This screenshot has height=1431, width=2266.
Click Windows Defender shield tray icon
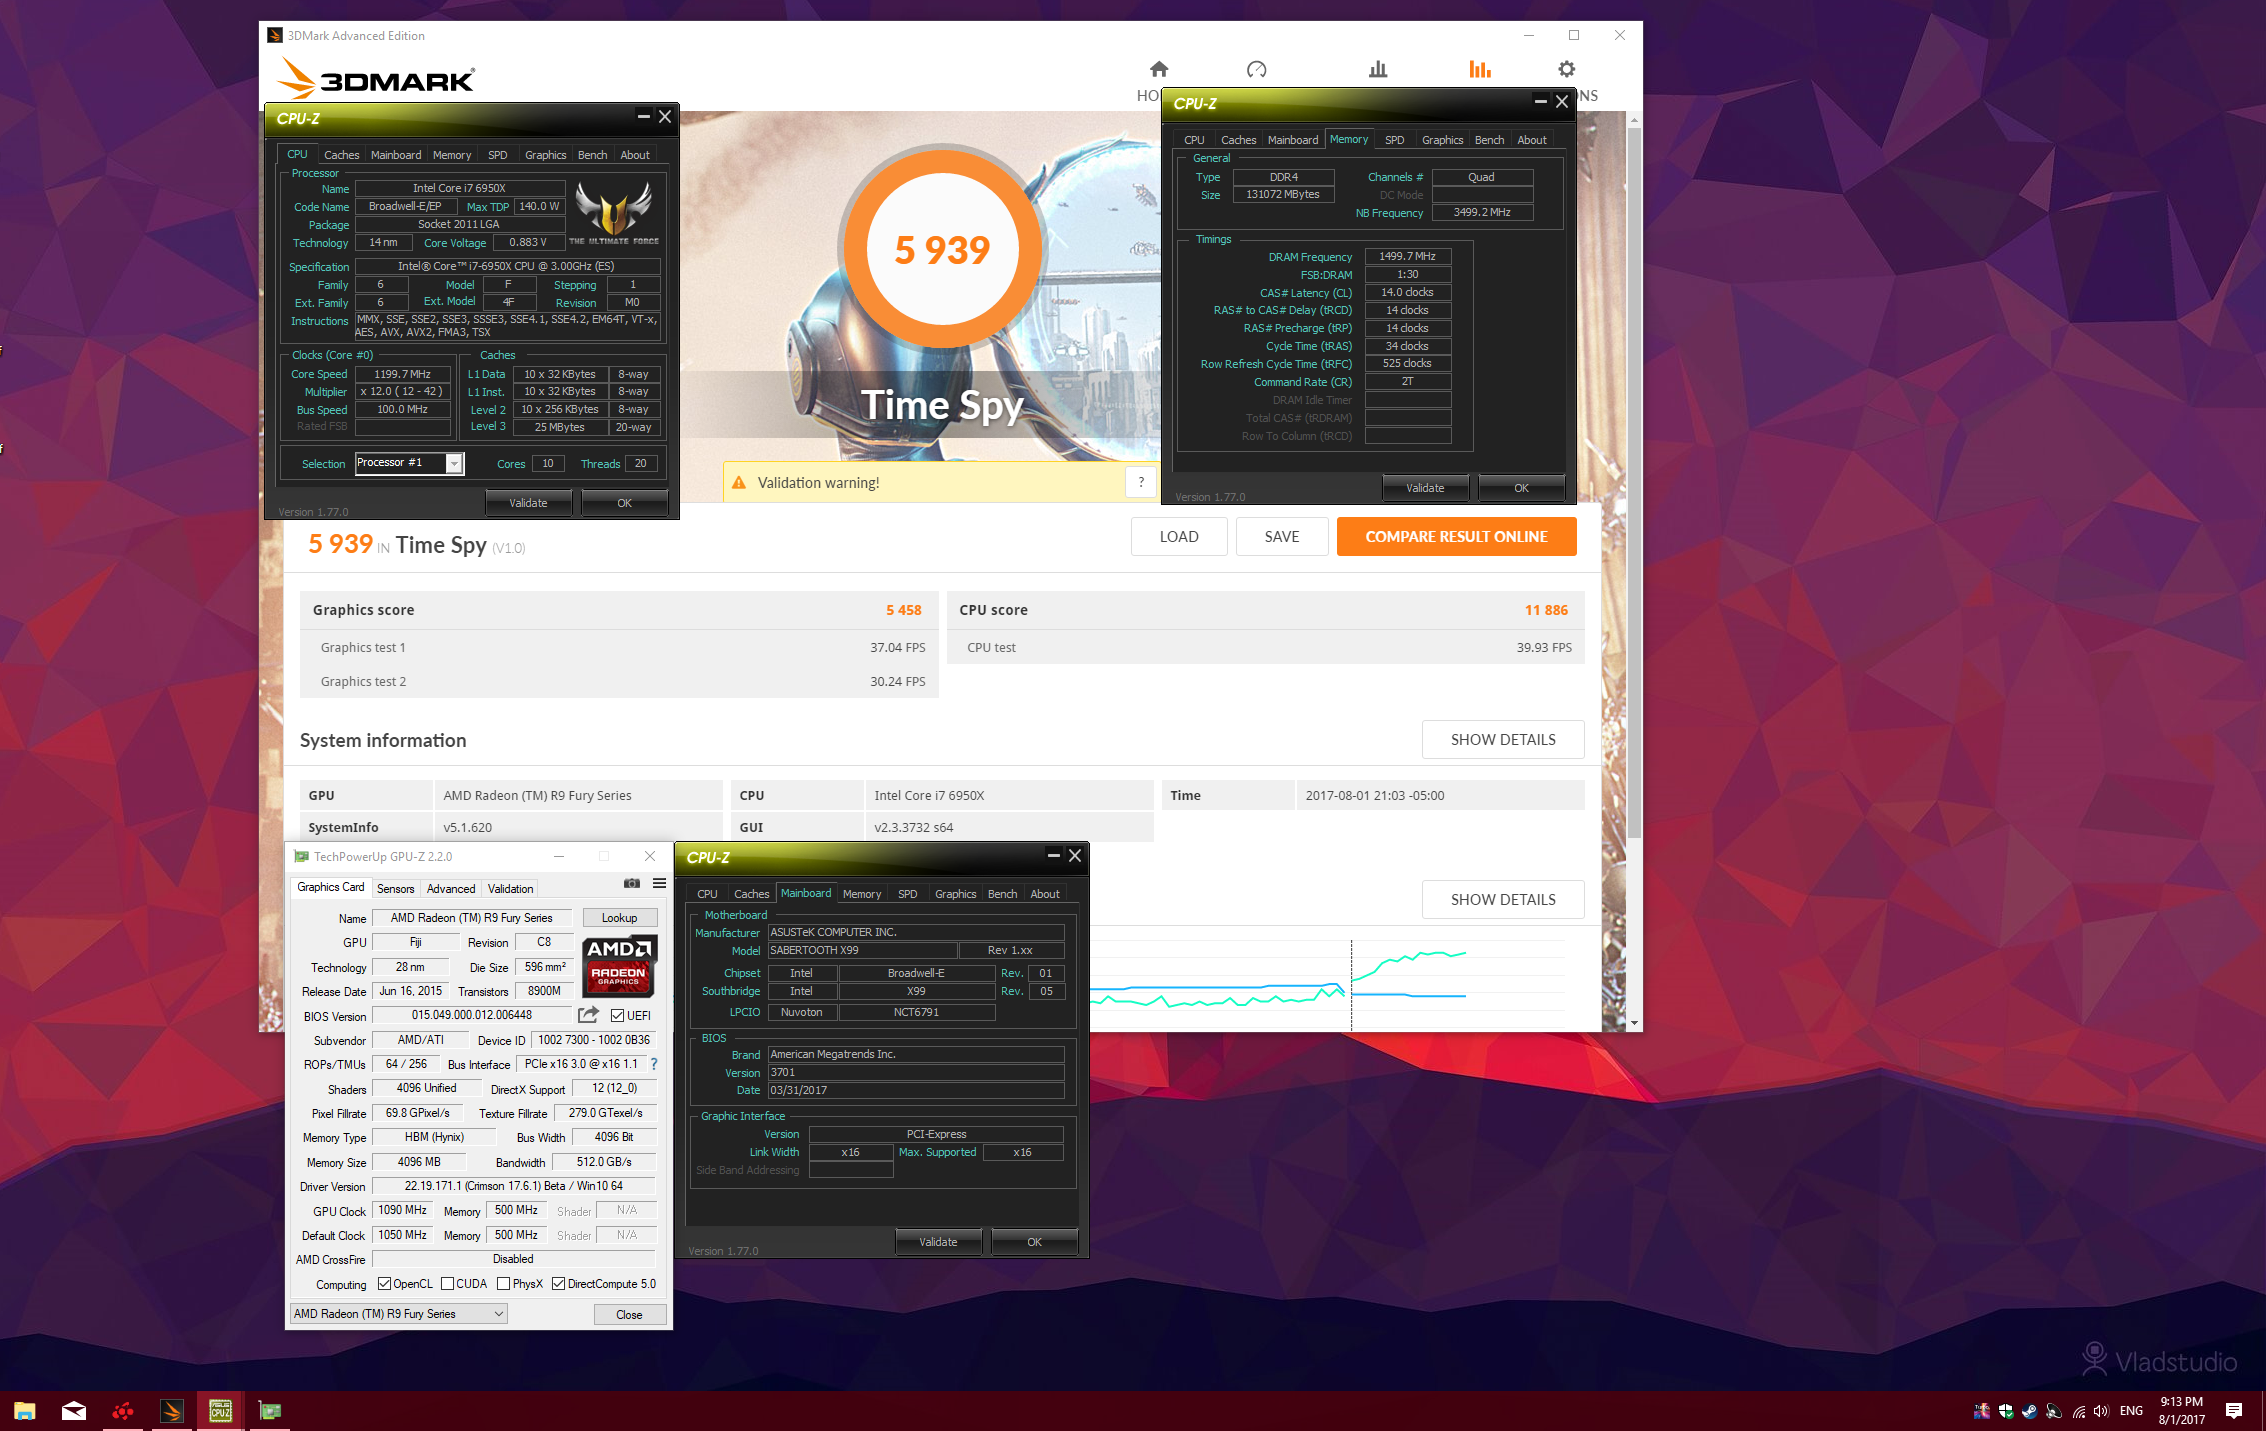click(x=2005, y=1411)
